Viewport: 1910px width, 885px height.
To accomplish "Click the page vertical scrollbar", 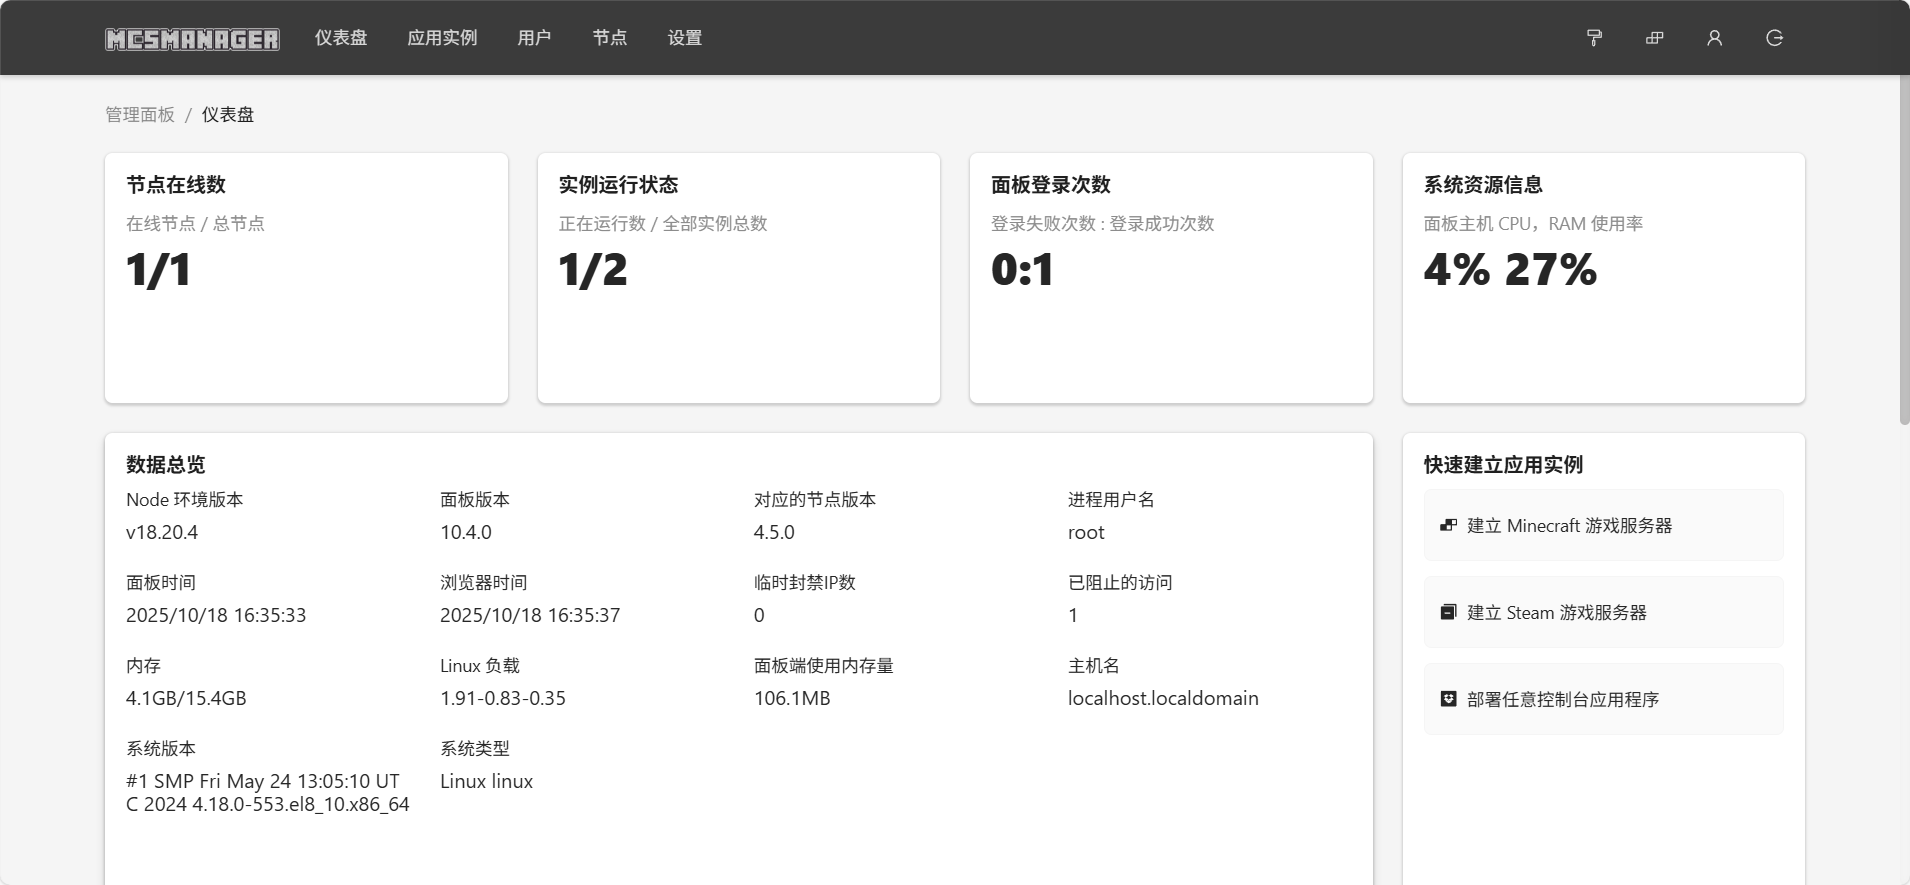I will pos(1904,250).
